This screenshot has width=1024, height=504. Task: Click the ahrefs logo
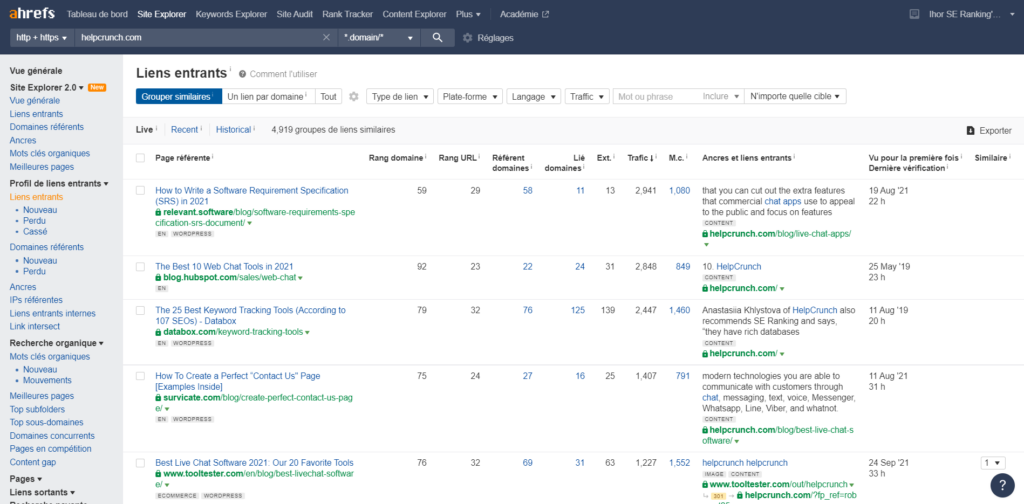(32, 14)
